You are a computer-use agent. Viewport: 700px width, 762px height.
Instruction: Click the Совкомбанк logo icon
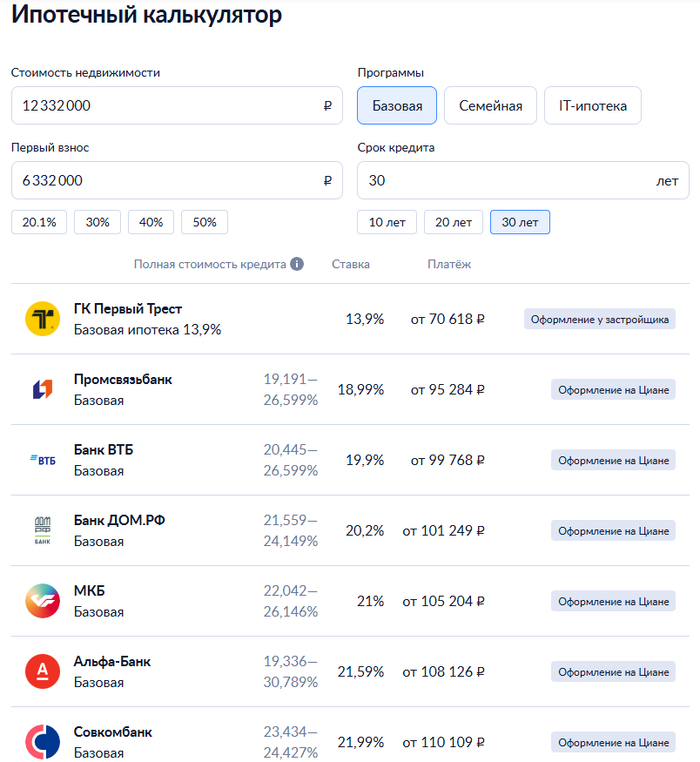click(43, 741)
